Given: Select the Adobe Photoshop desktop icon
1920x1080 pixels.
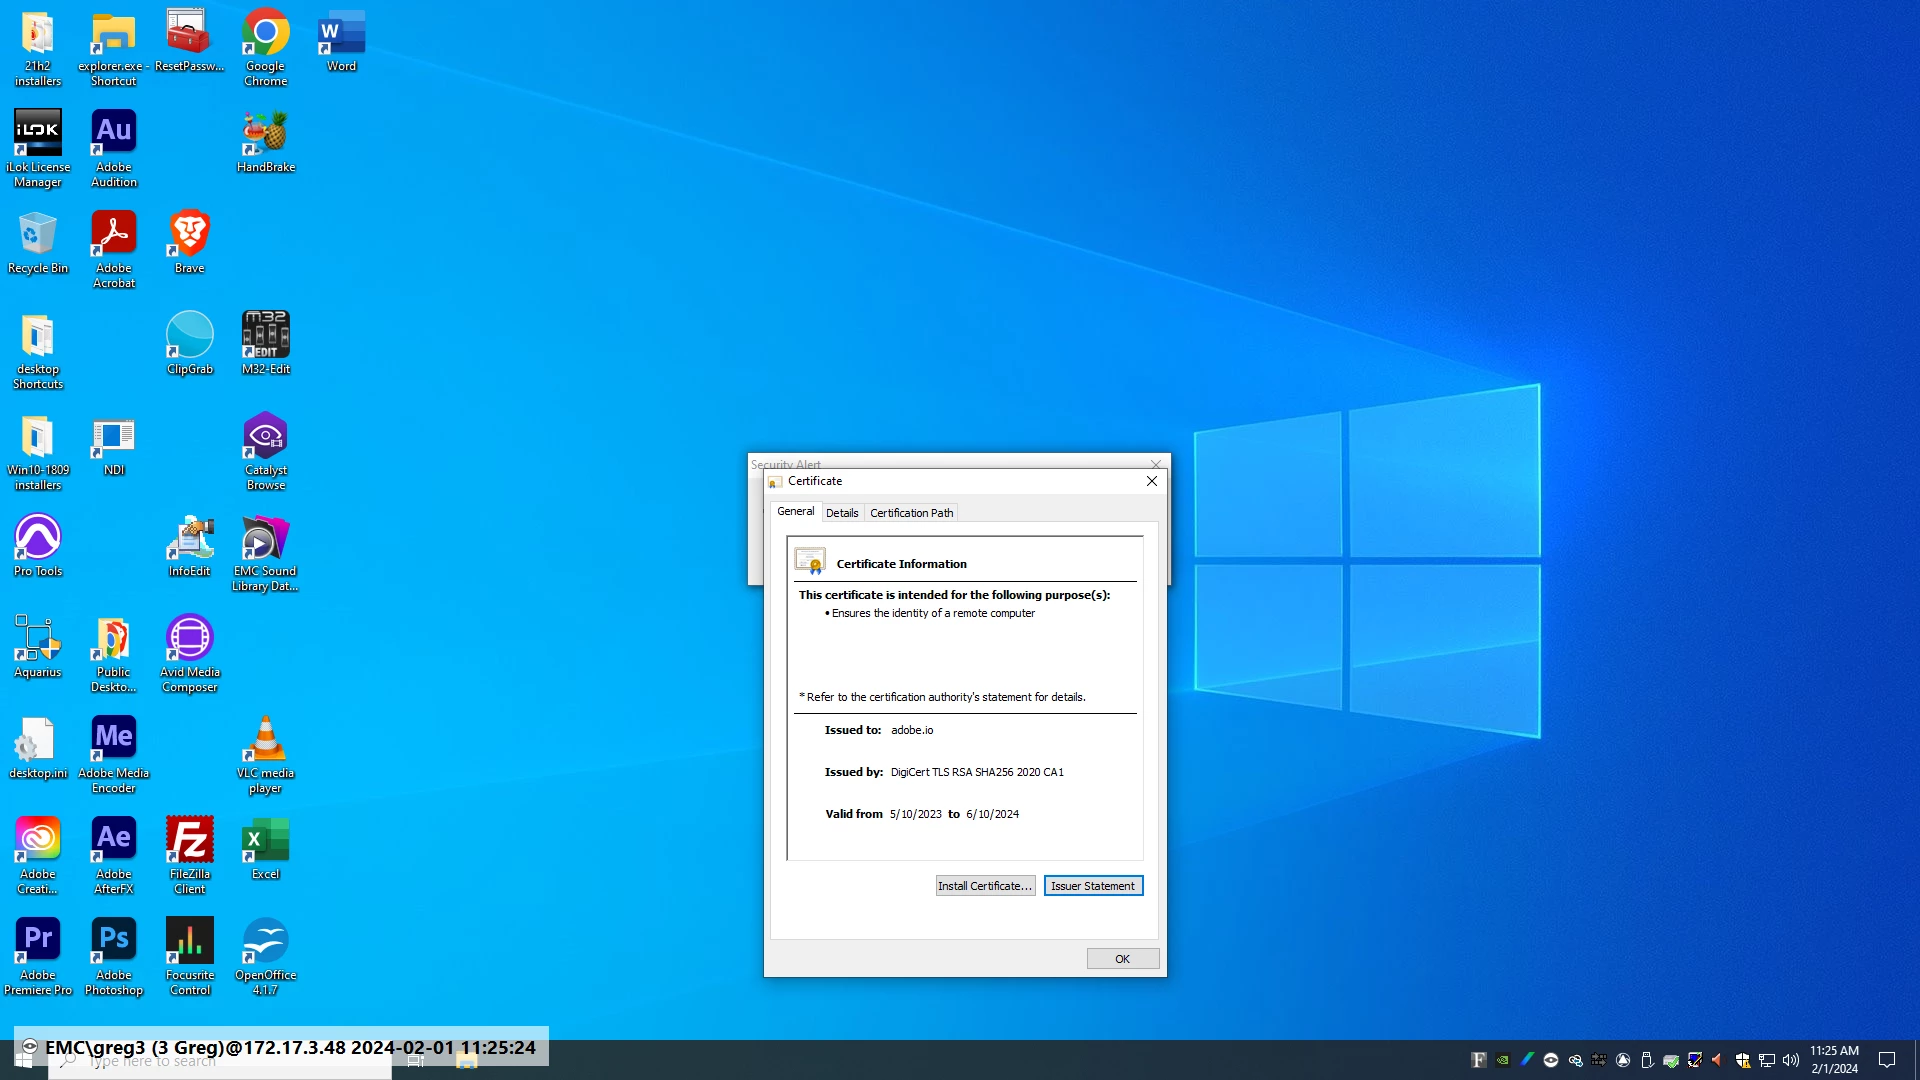Looking at the screenshot, I should pyautogui.click(x=114, y=955).
